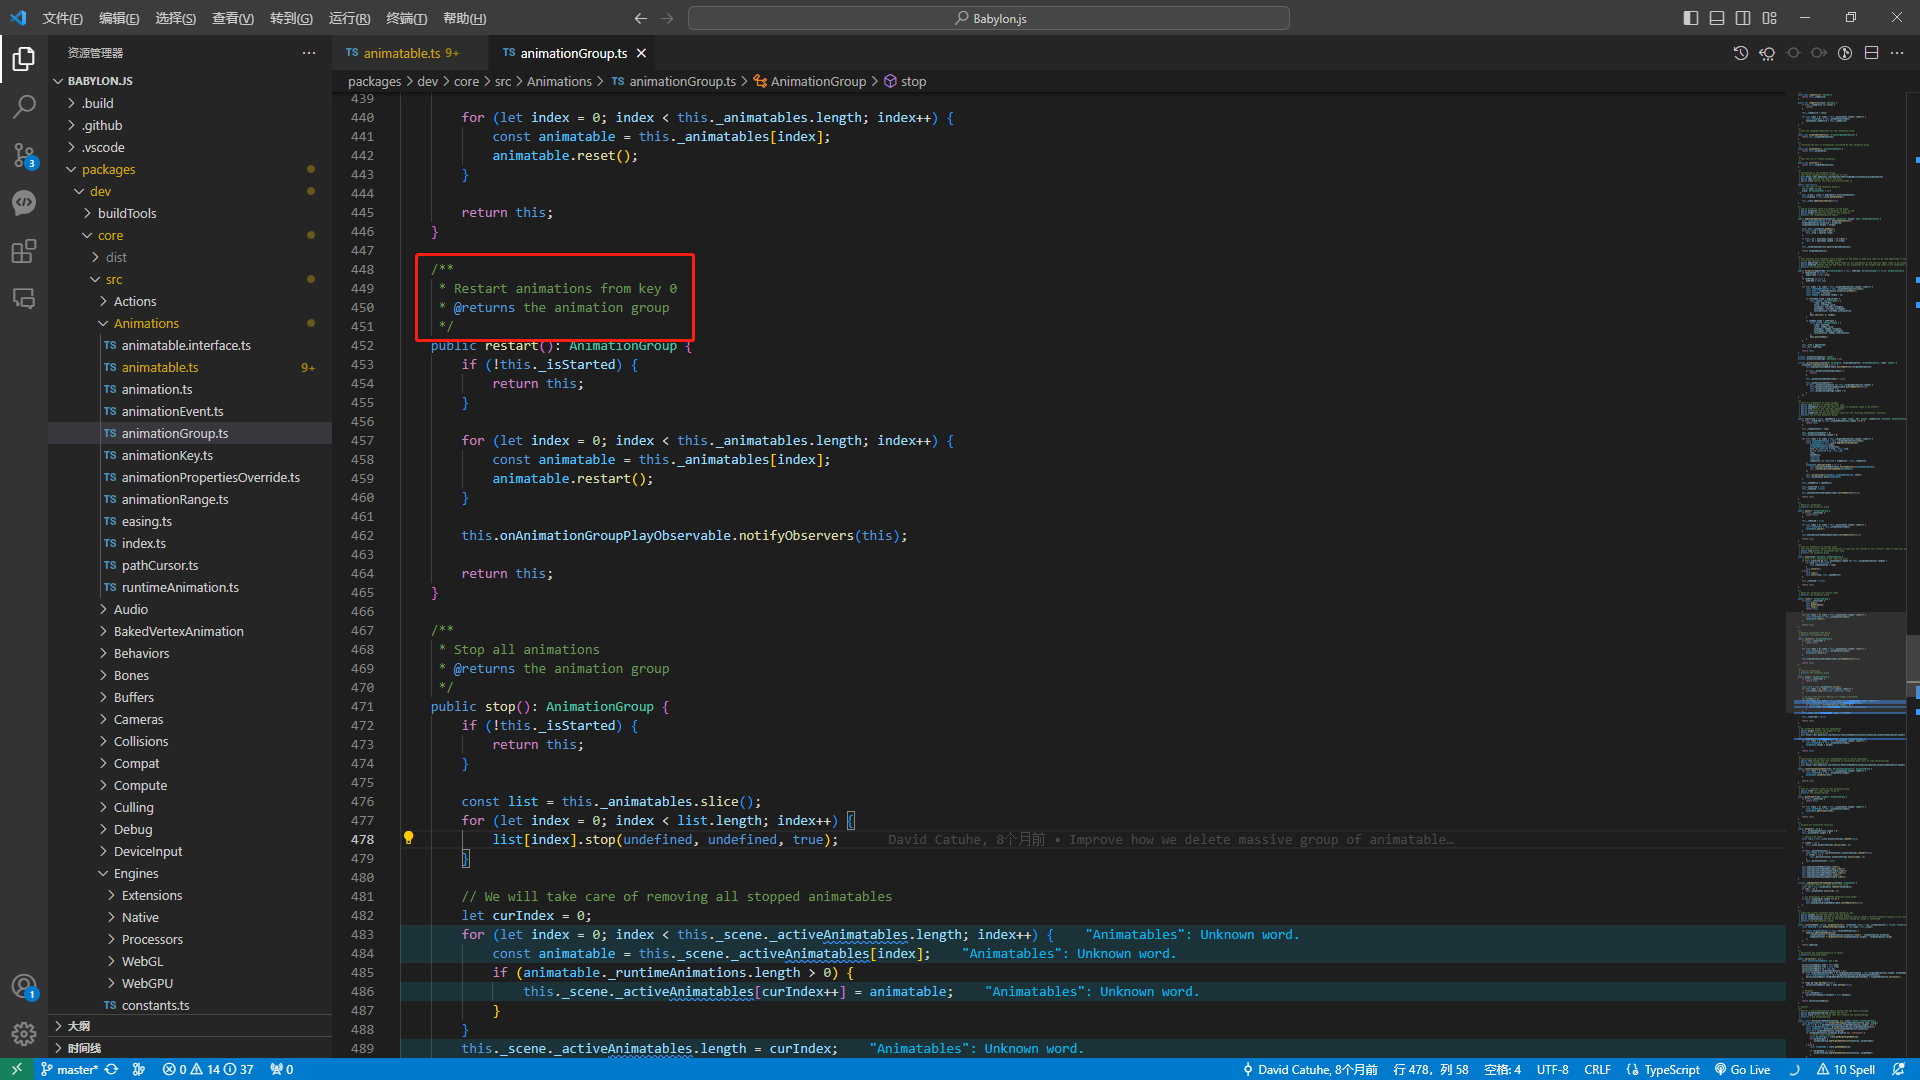
Task: Click the split editor icon
Action: tap(1871, 53)
